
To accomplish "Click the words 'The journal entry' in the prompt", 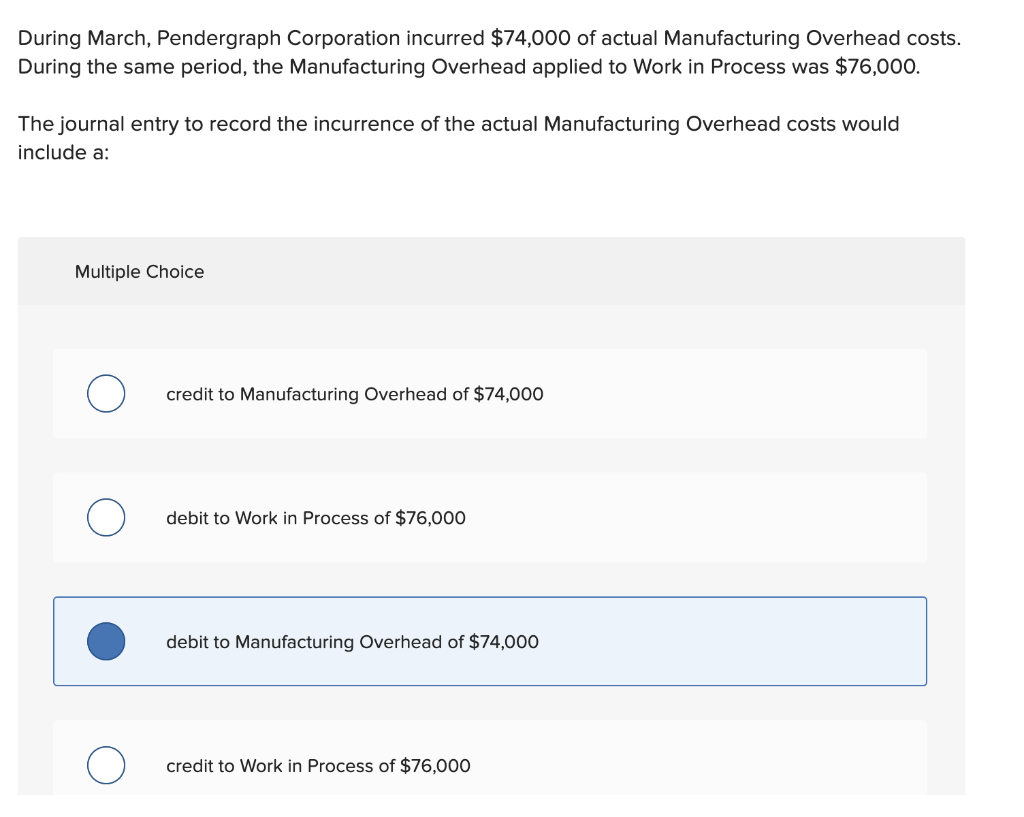I will point(97,124).
